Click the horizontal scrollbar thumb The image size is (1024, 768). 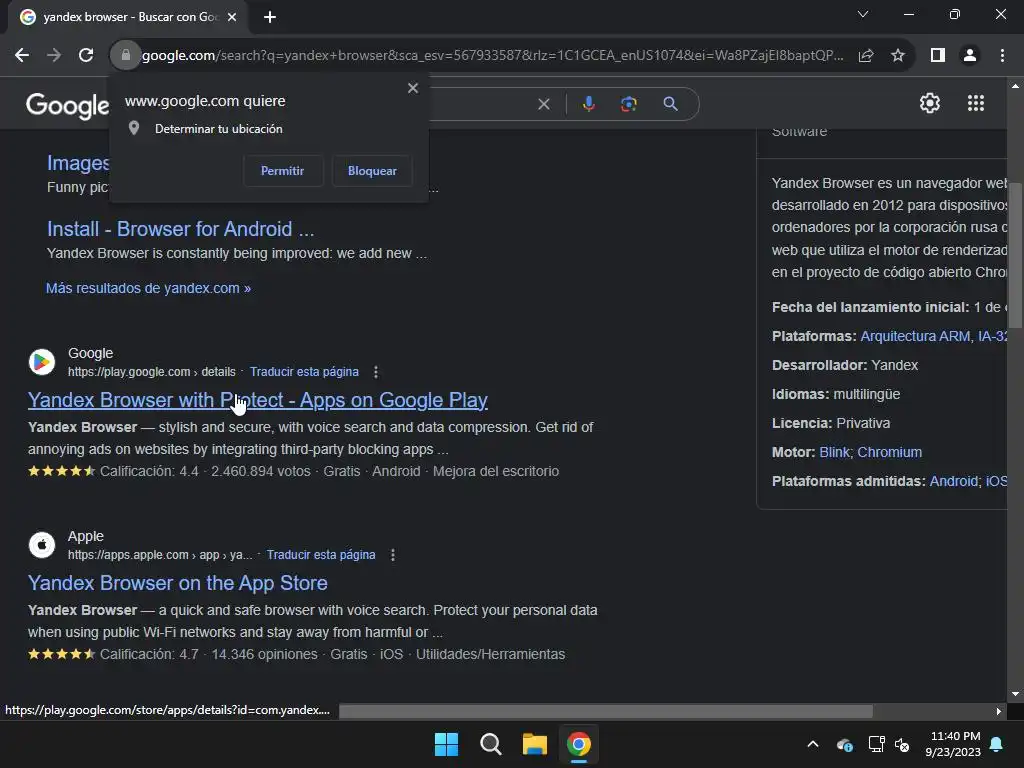pos(605,711)
